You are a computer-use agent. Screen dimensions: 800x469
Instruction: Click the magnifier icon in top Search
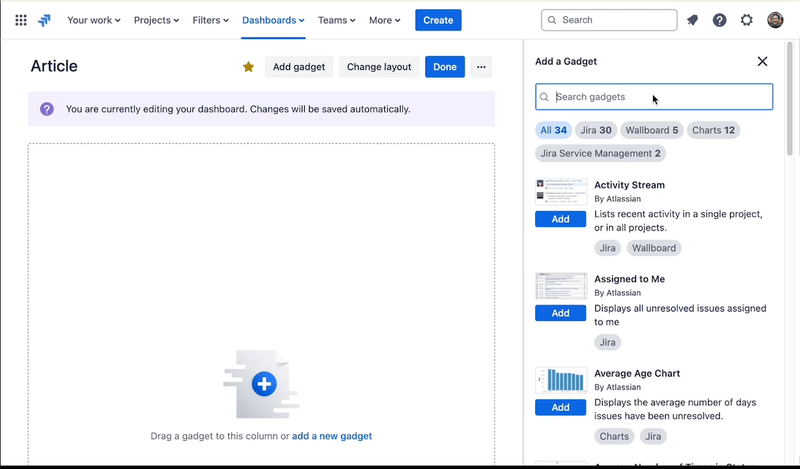(552, 20)
